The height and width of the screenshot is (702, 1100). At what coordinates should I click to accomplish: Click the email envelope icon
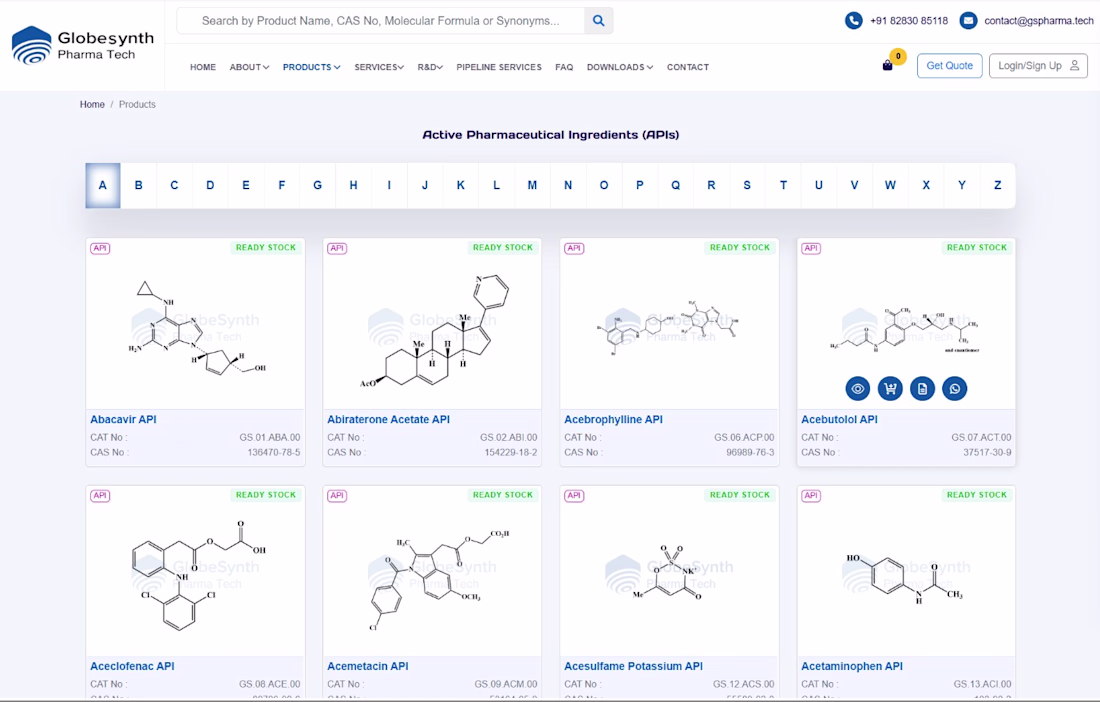968,20
